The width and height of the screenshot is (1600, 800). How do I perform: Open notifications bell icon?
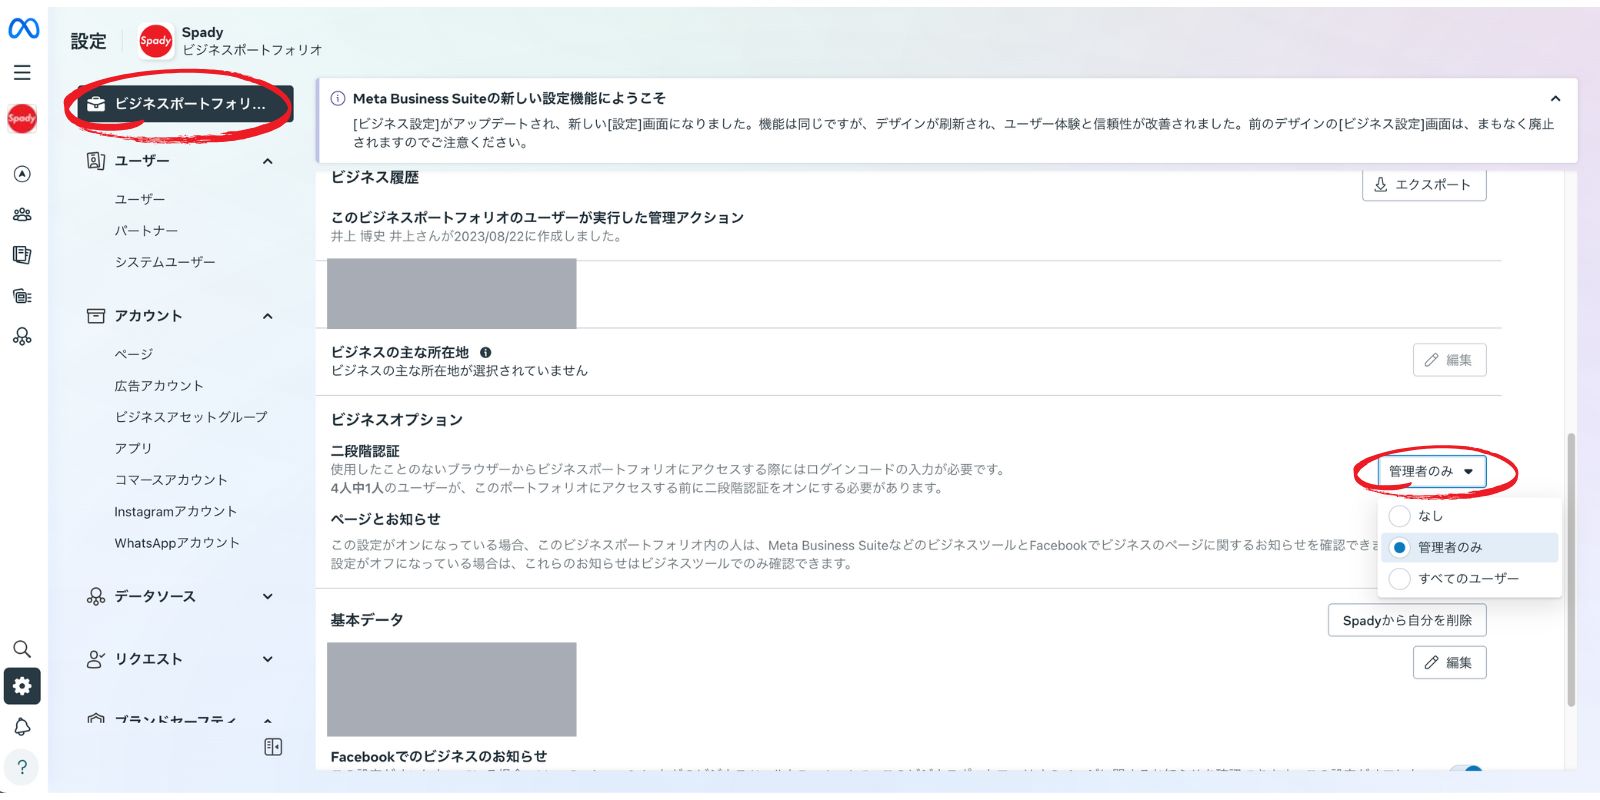click(22, 727)
